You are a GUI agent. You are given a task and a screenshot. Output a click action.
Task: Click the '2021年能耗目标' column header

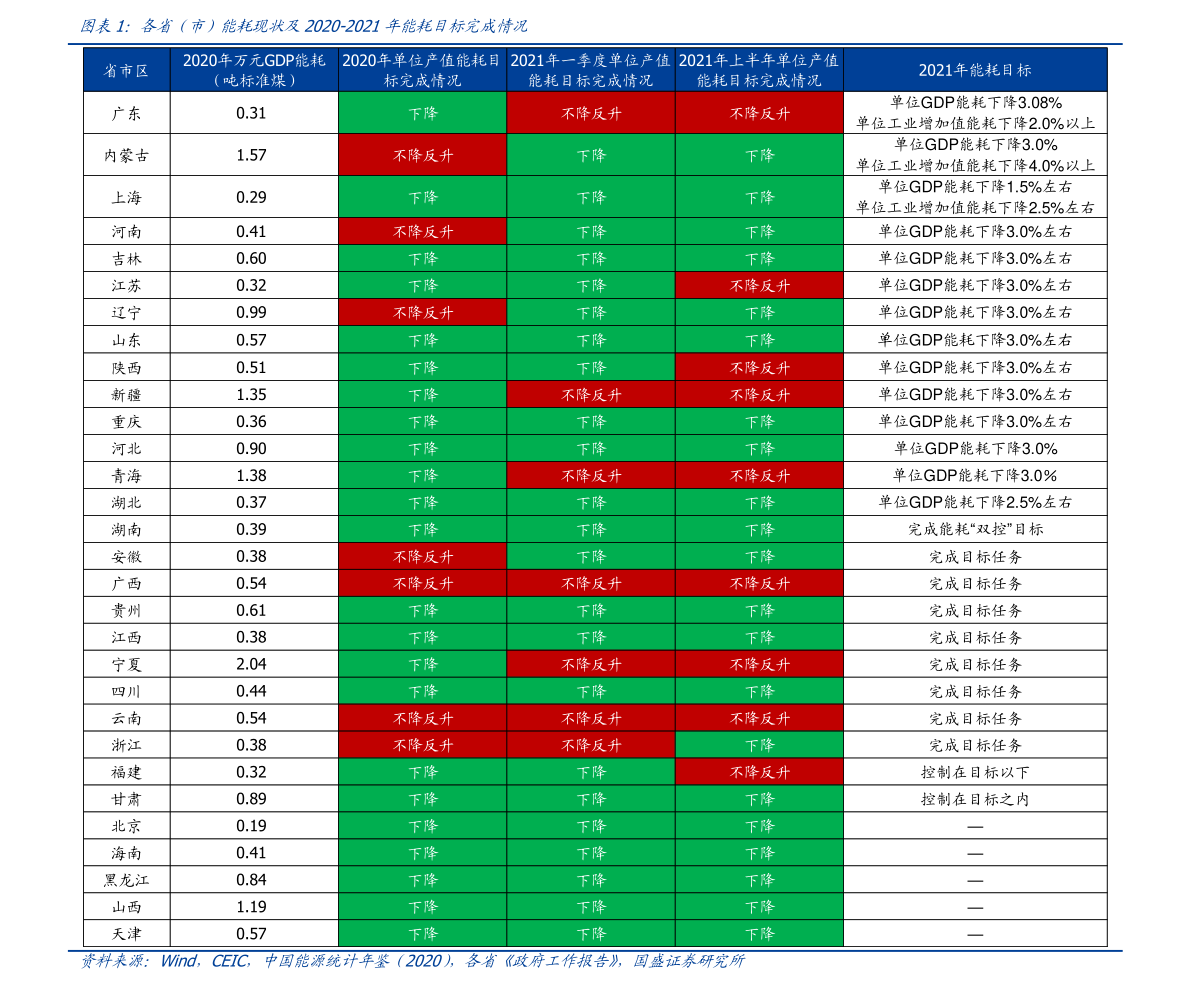coord(975,71)
